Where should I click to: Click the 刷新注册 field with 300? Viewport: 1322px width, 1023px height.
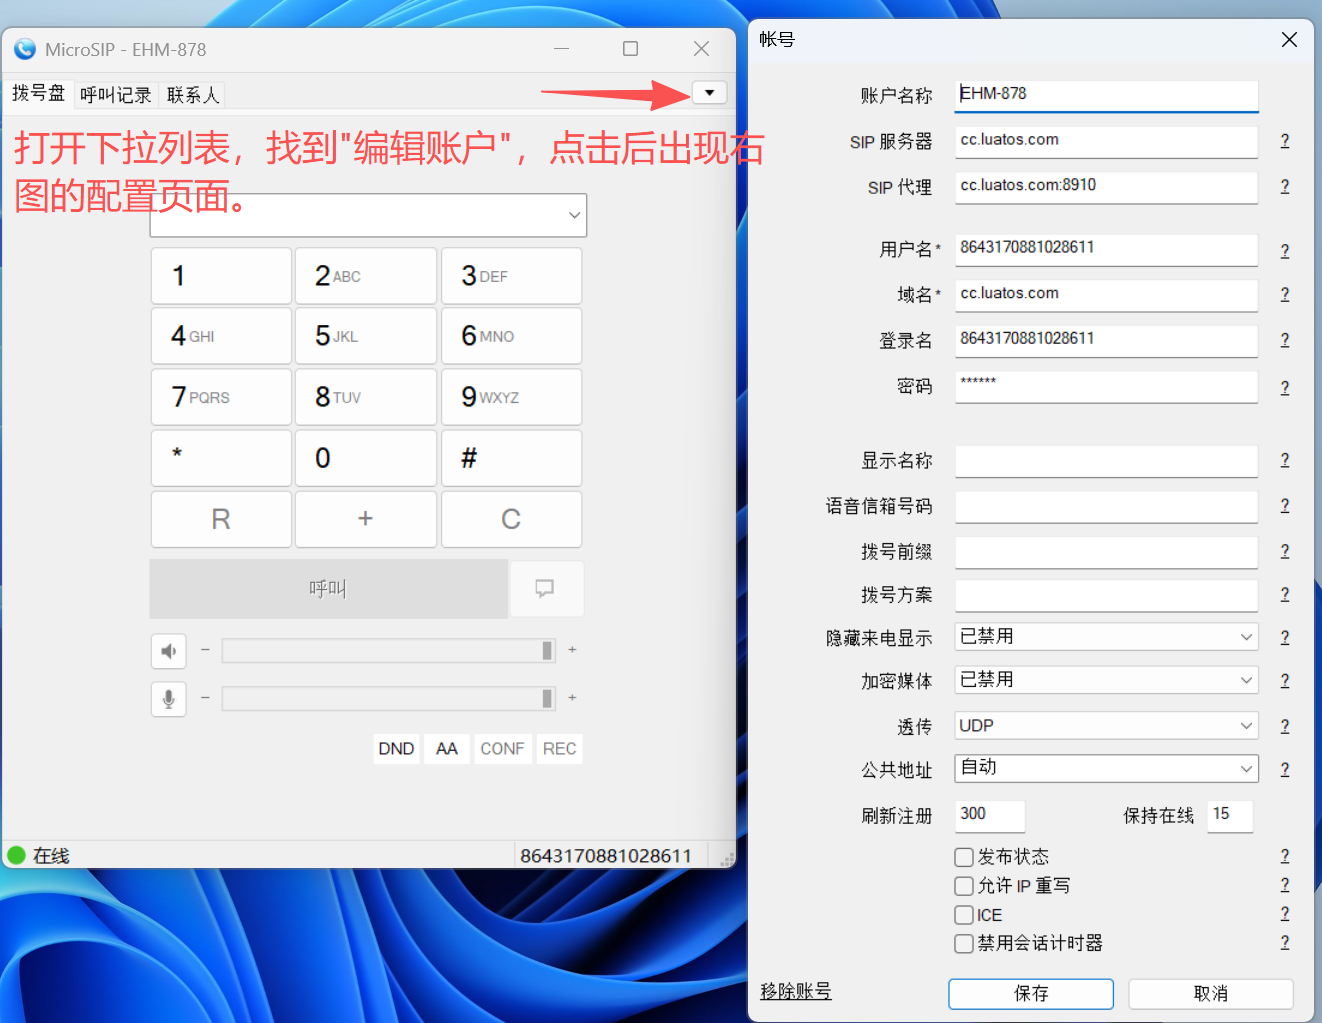[990, 815]
